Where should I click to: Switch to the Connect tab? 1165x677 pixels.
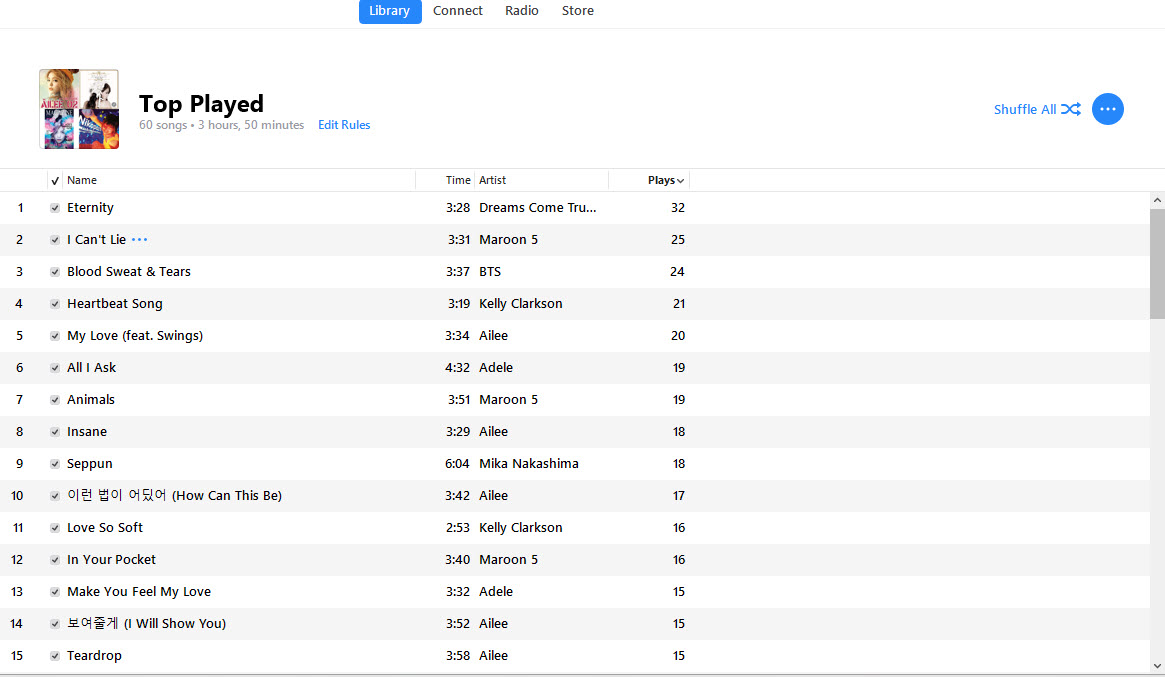point(457,11)
